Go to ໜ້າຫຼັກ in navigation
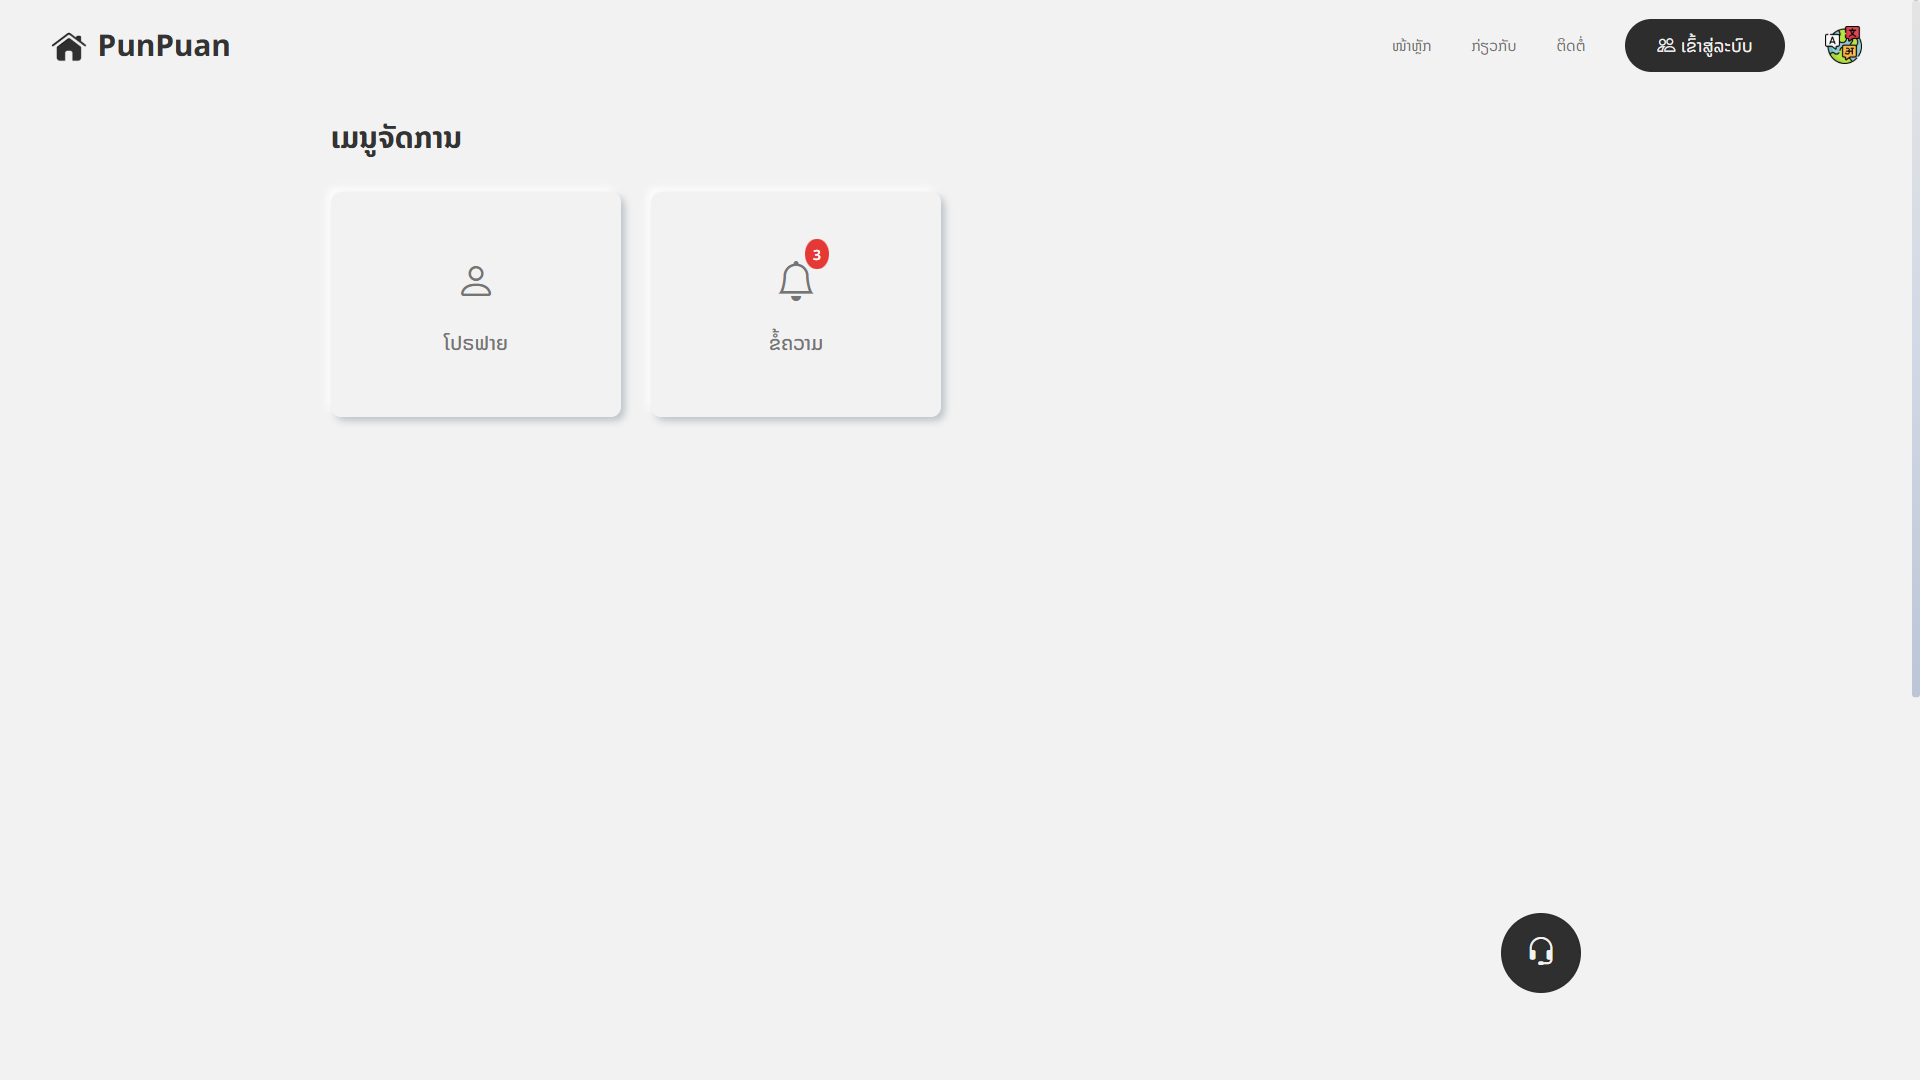Viewport: 1920px width, 1080px height. point(1411,46)
